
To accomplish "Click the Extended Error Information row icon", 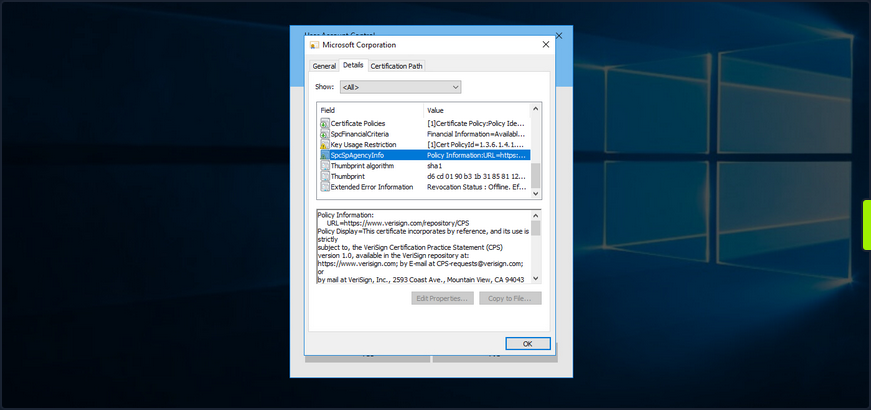I will coord(325,187).
